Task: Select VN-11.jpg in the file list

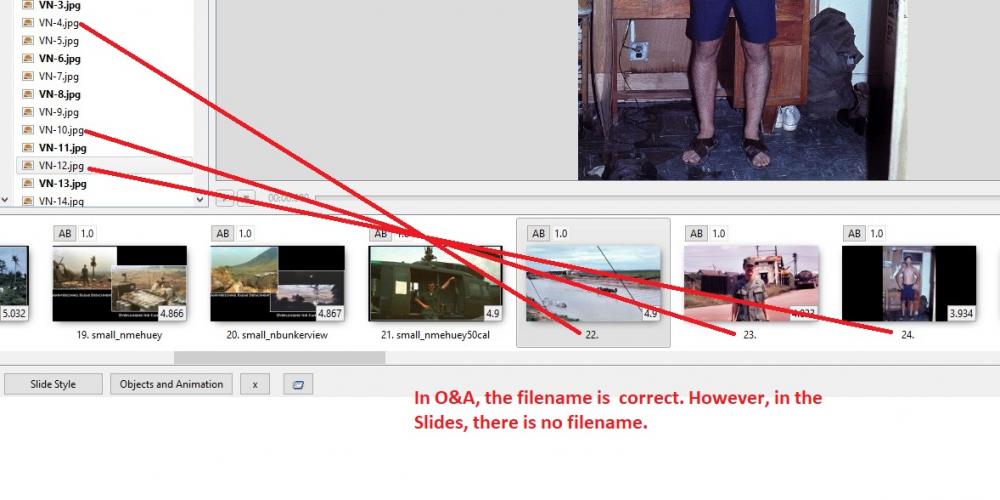Action: click(62, 148)
